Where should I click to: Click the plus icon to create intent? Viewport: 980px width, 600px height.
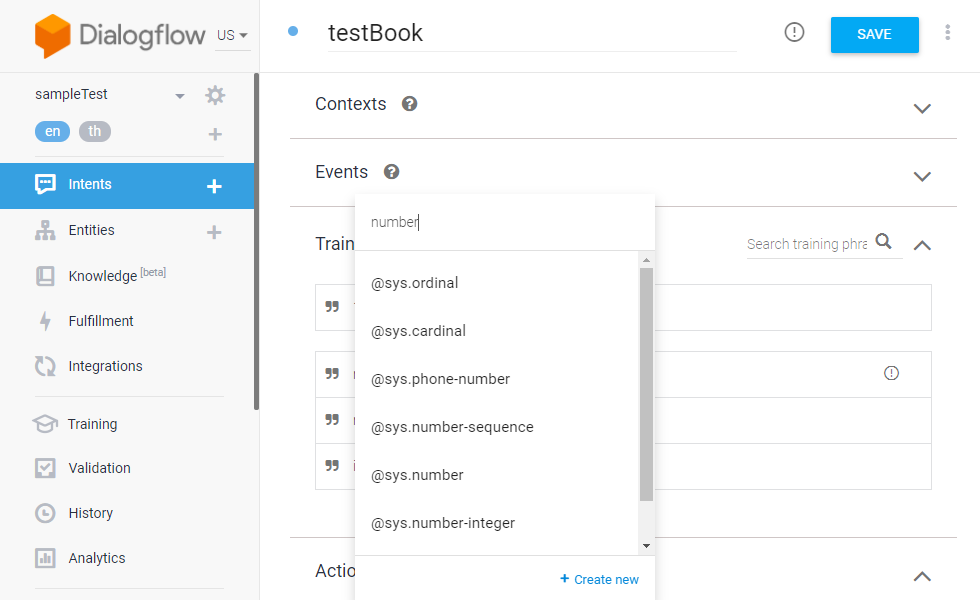214,186
